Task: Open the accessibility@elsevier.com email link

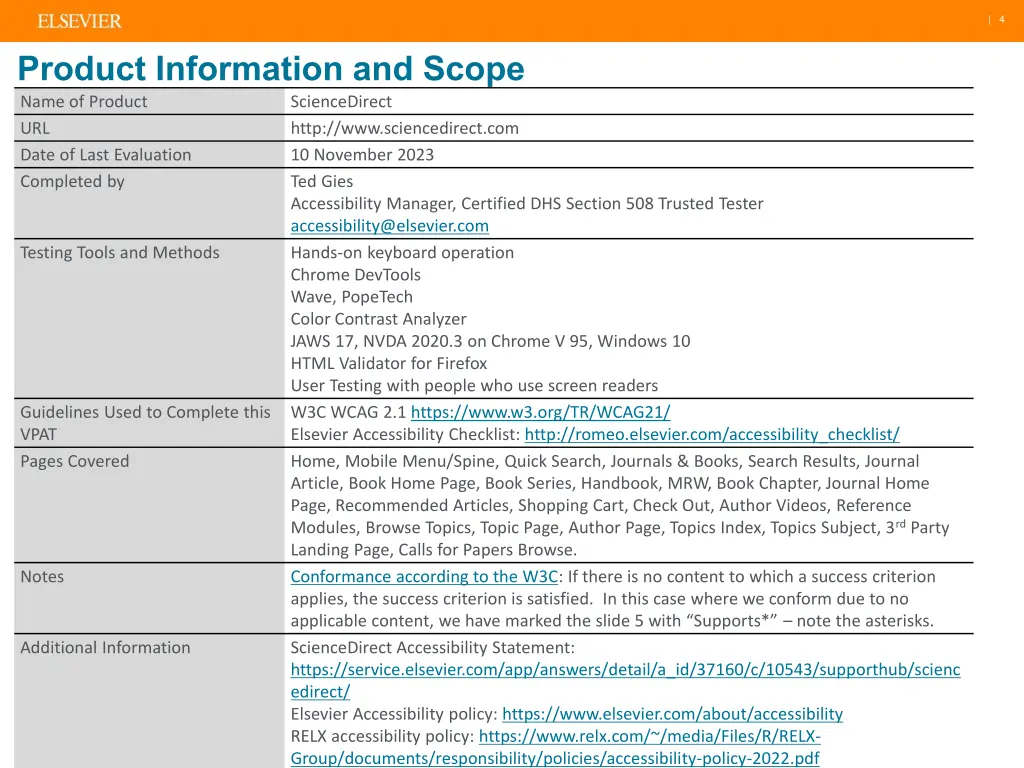Action: pyautogui.click(x=389, y=226)
